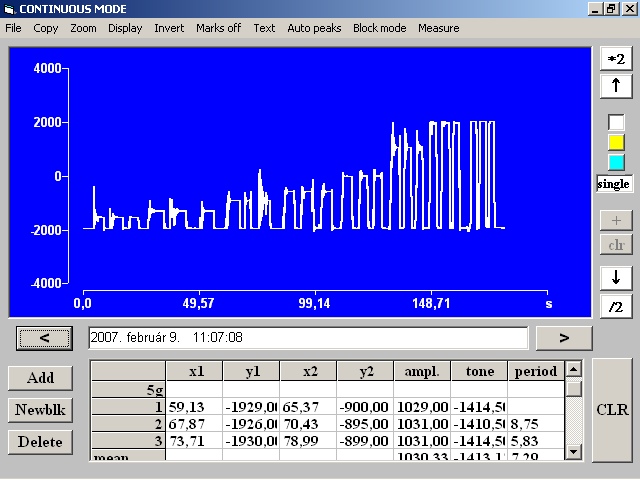This screenshot has height=480, width=640.
Task: Click the down arrow shift button
Action: coord(616,278)
